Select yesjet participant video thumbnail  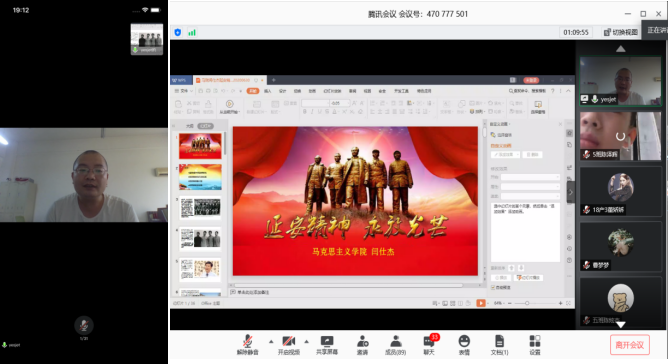(620, 81)
